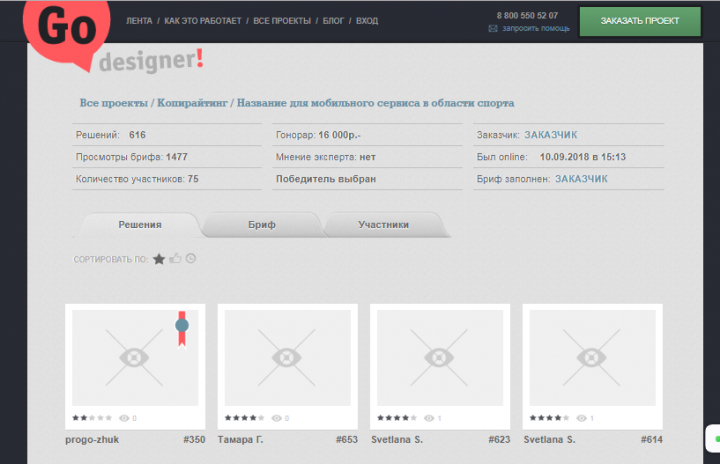Click solution number #350
Viewport: 720px width, 464px height.
(x=194, y=440)
